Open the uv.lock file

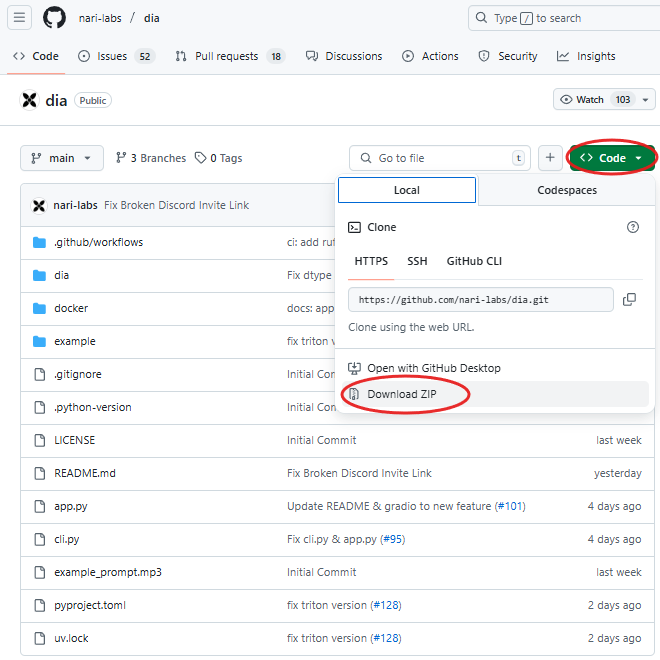[x=71, y=639]
